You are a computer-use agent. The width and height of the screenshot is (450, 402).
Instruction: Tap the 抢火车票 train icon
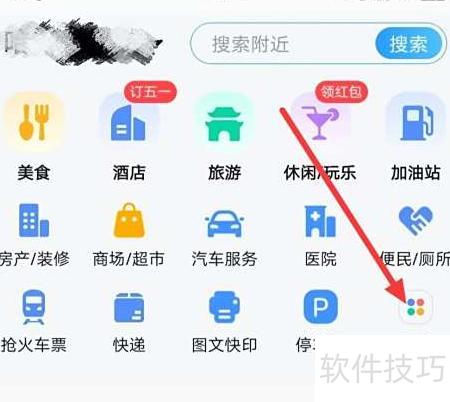(34, 307)
